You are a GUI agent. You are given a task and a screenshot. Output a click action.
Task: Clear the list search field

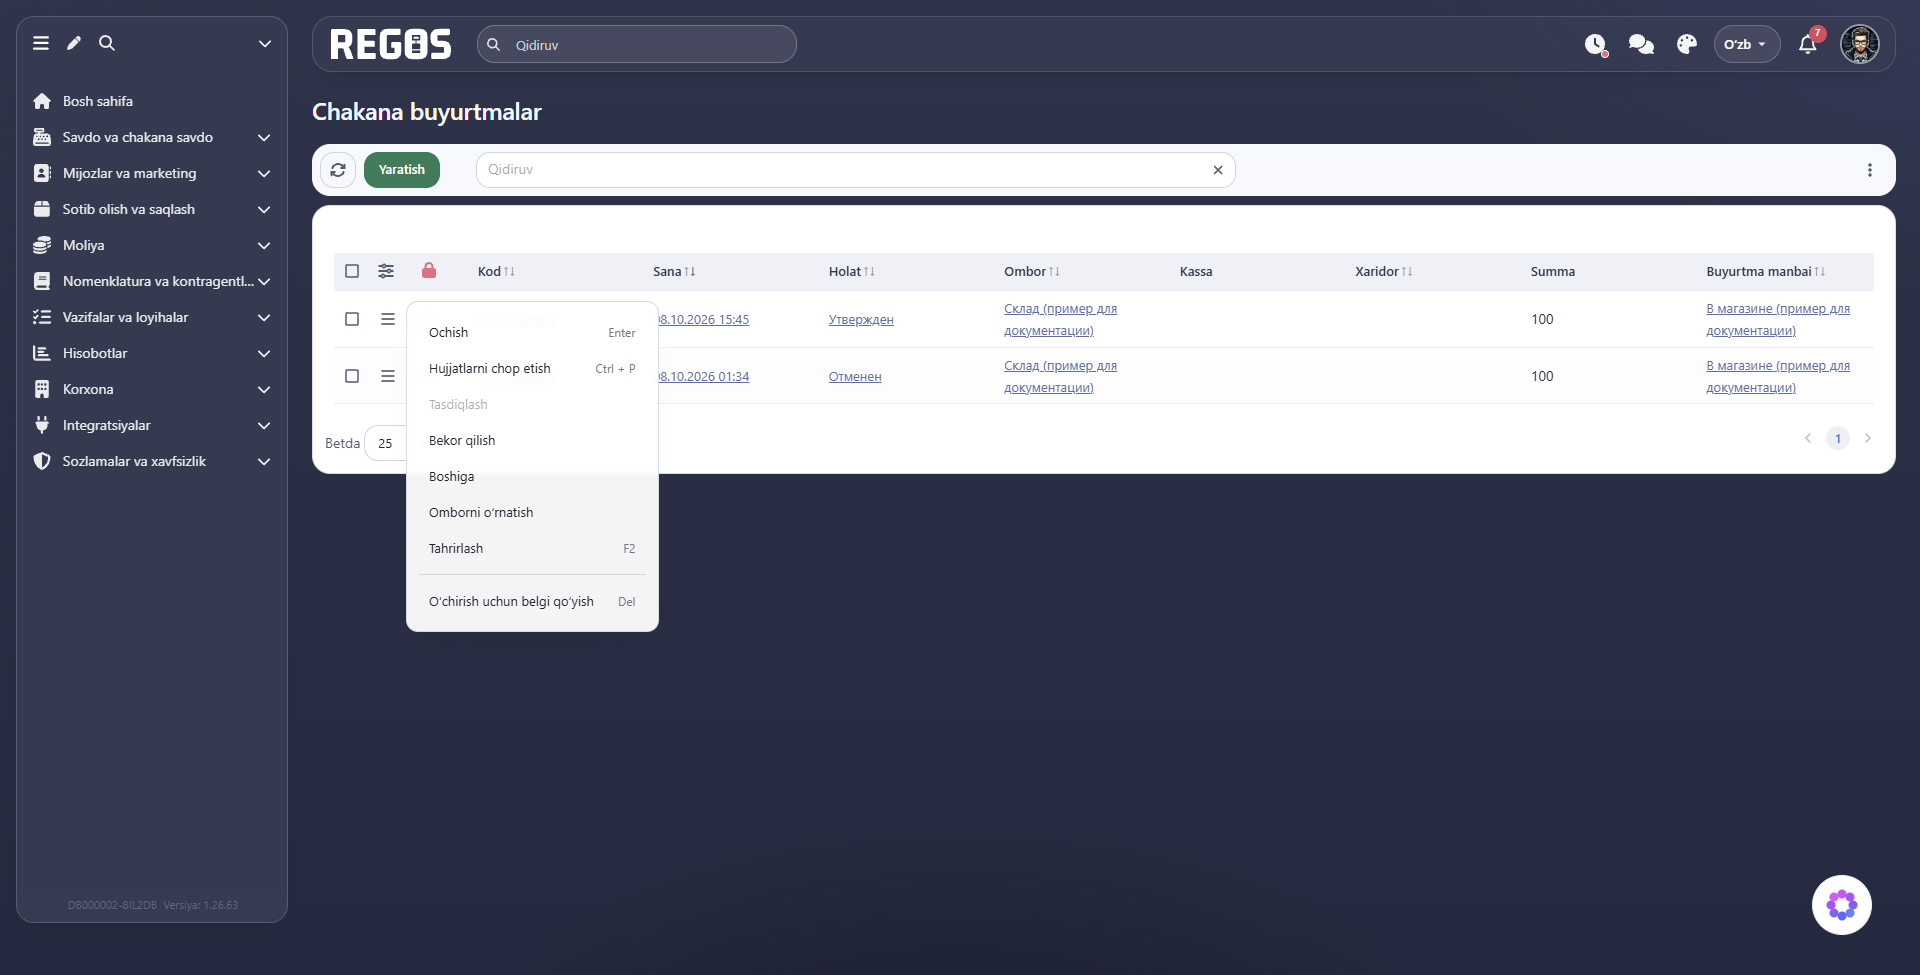tap(1218, 170)
